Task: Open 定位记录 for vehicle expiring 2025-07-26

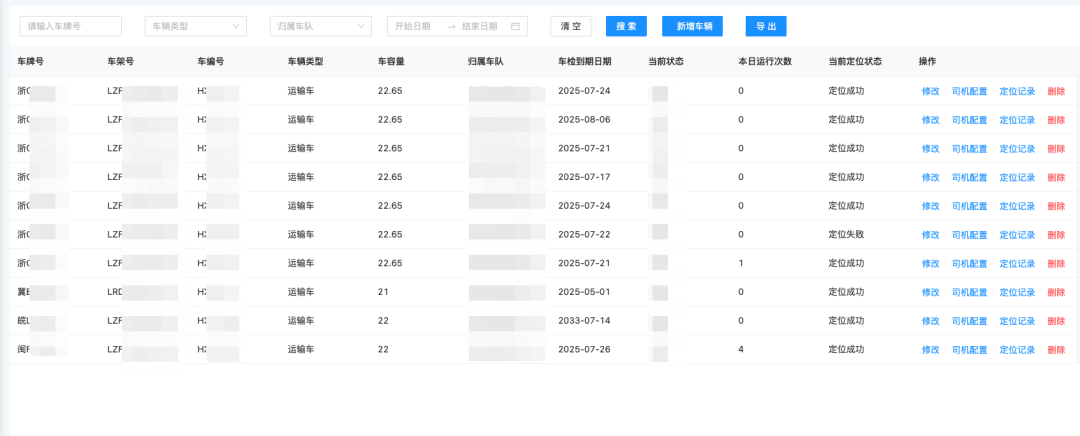Action: point(1017,350)
